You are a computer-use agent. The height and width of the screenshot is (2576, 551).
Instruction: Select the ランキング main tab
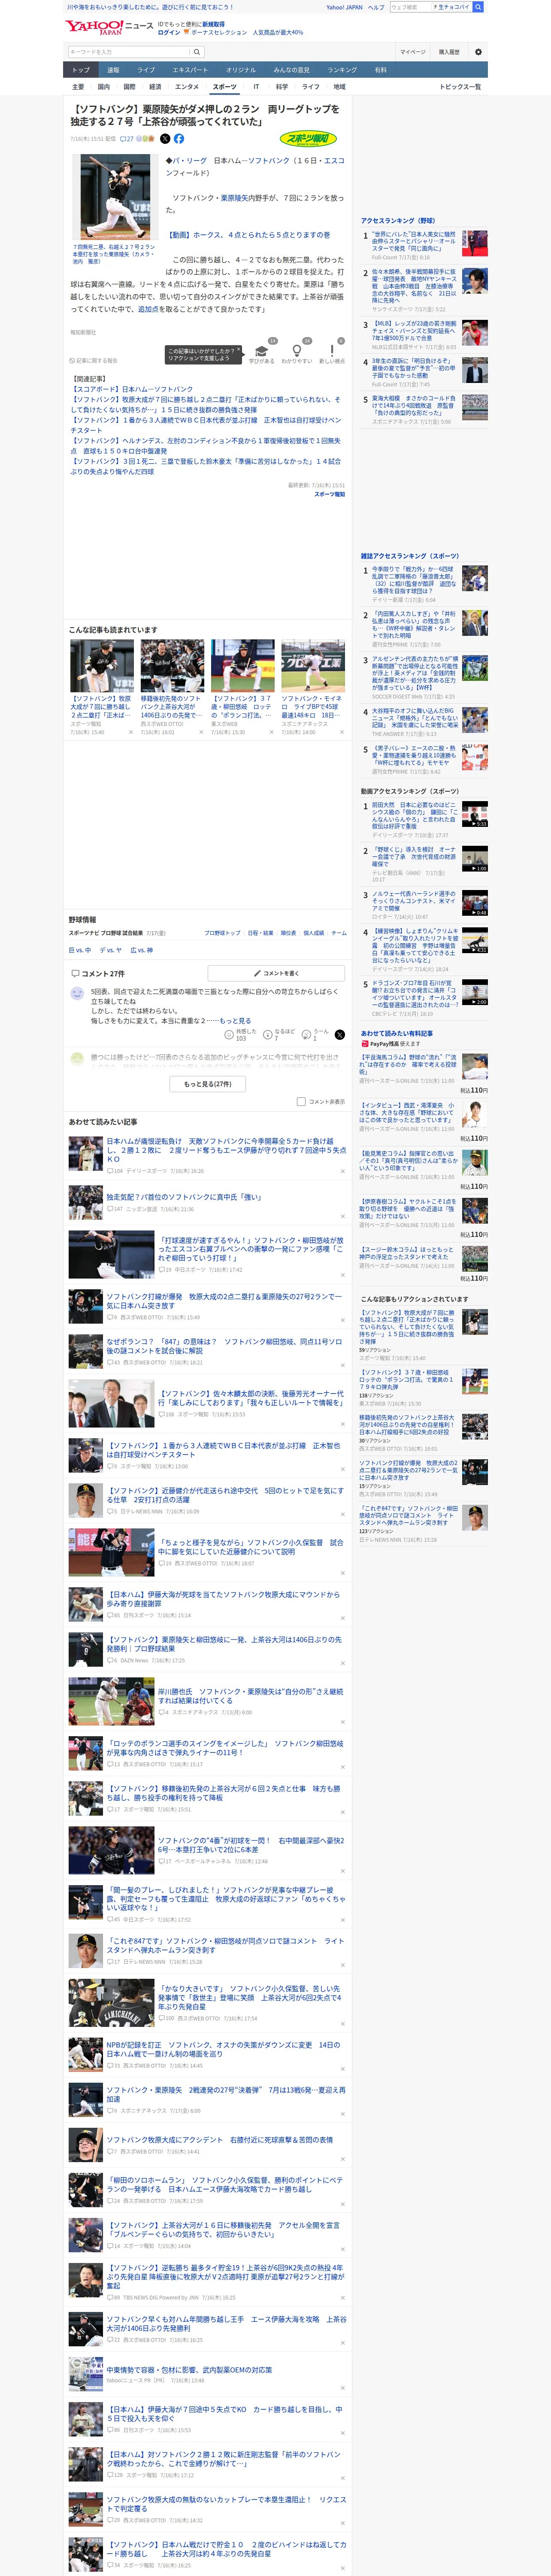342,70
